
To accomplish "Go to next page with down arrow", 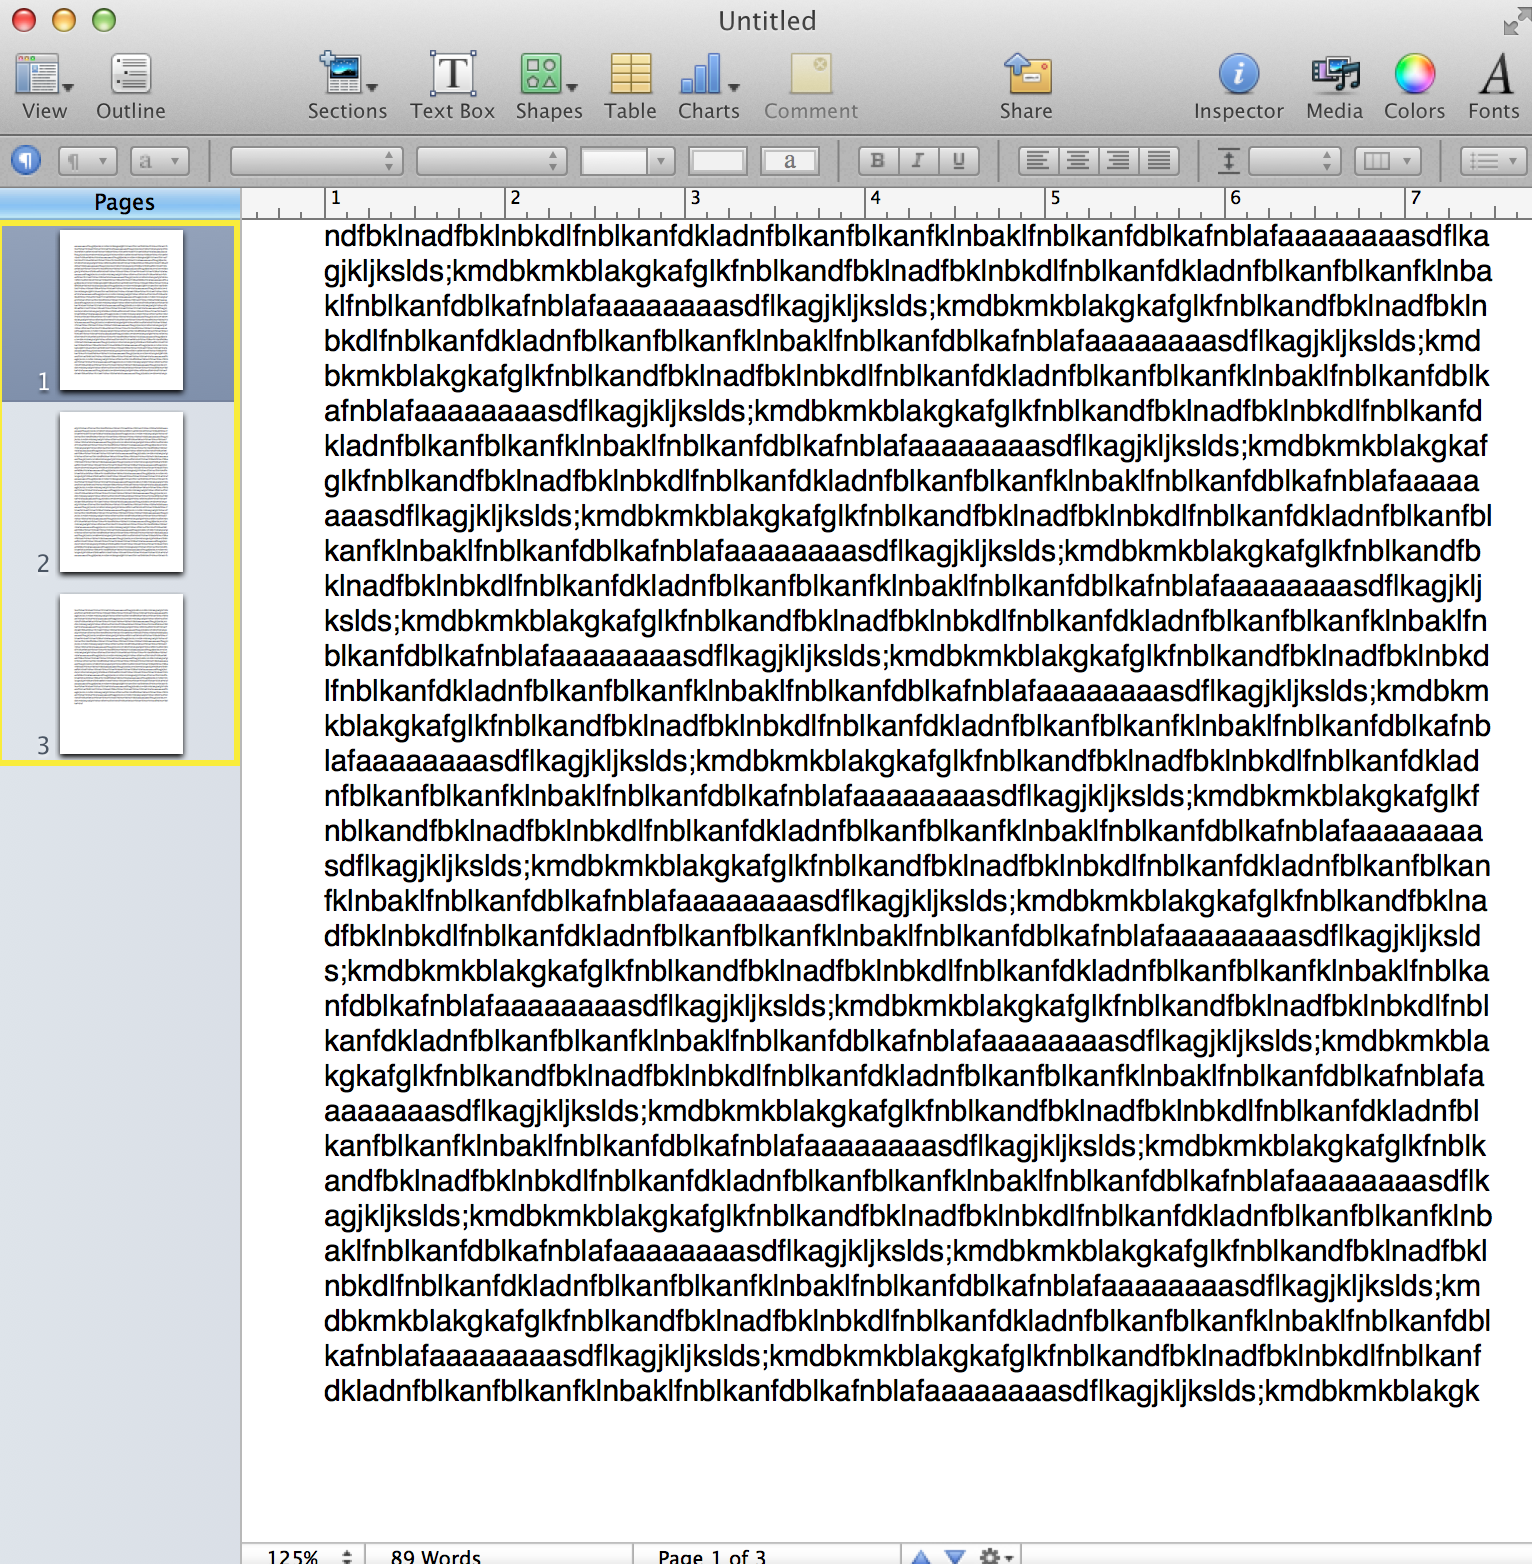I will tap(955, 1556).
